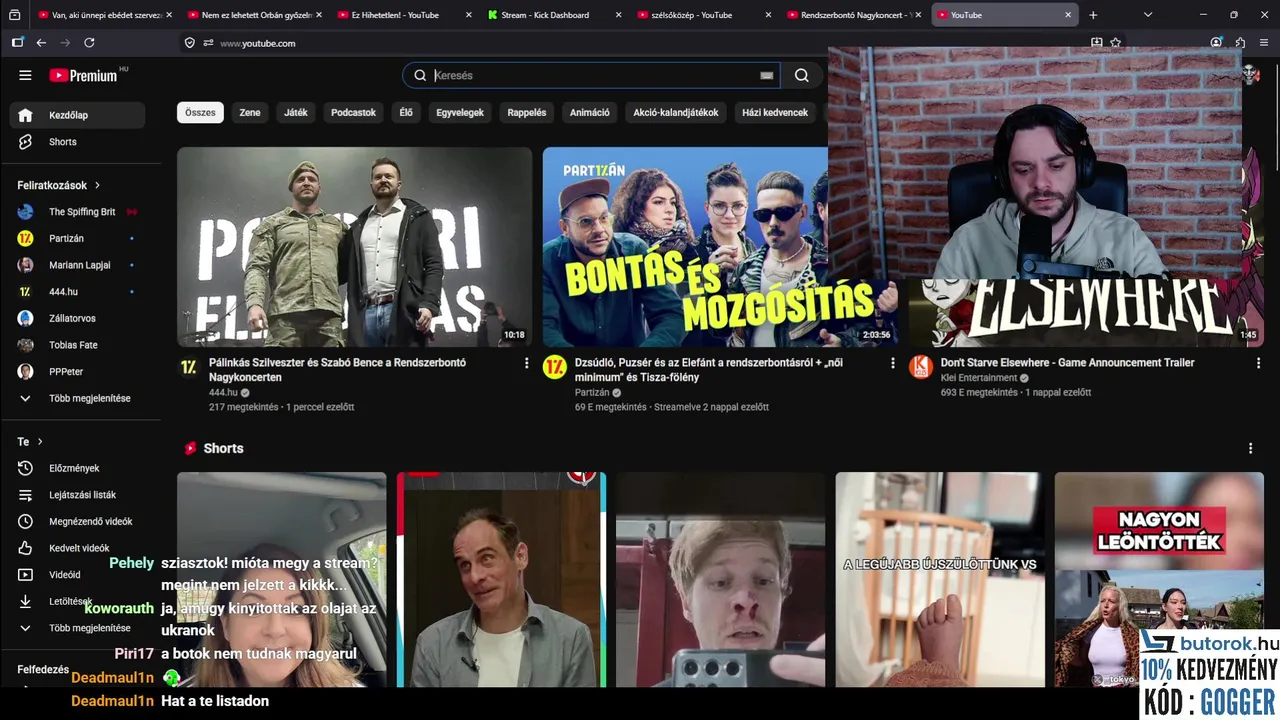Open the browser menu hamburger icon
The image size is (1280, 720).
(x=1264, y=43)
